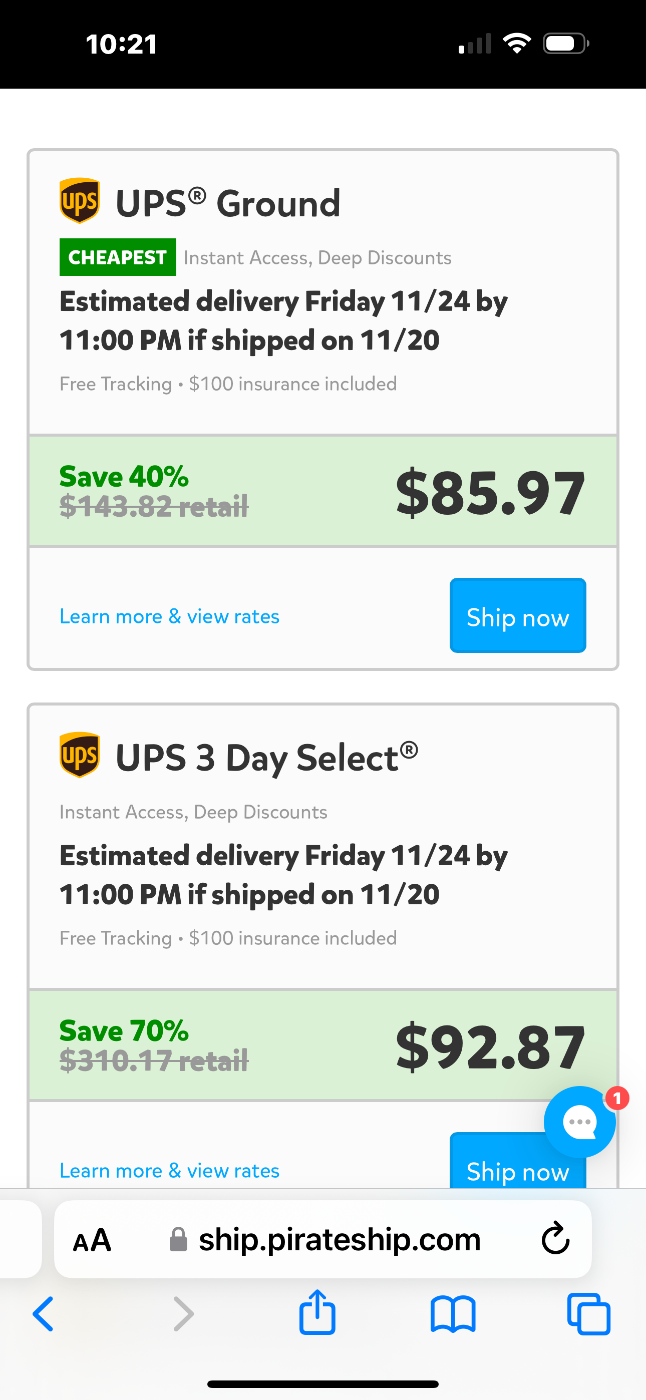646x1400 pixels.
Task: Tap the $92.87 UPS 3 Day Select price
Action: [x=490, y=1046]
